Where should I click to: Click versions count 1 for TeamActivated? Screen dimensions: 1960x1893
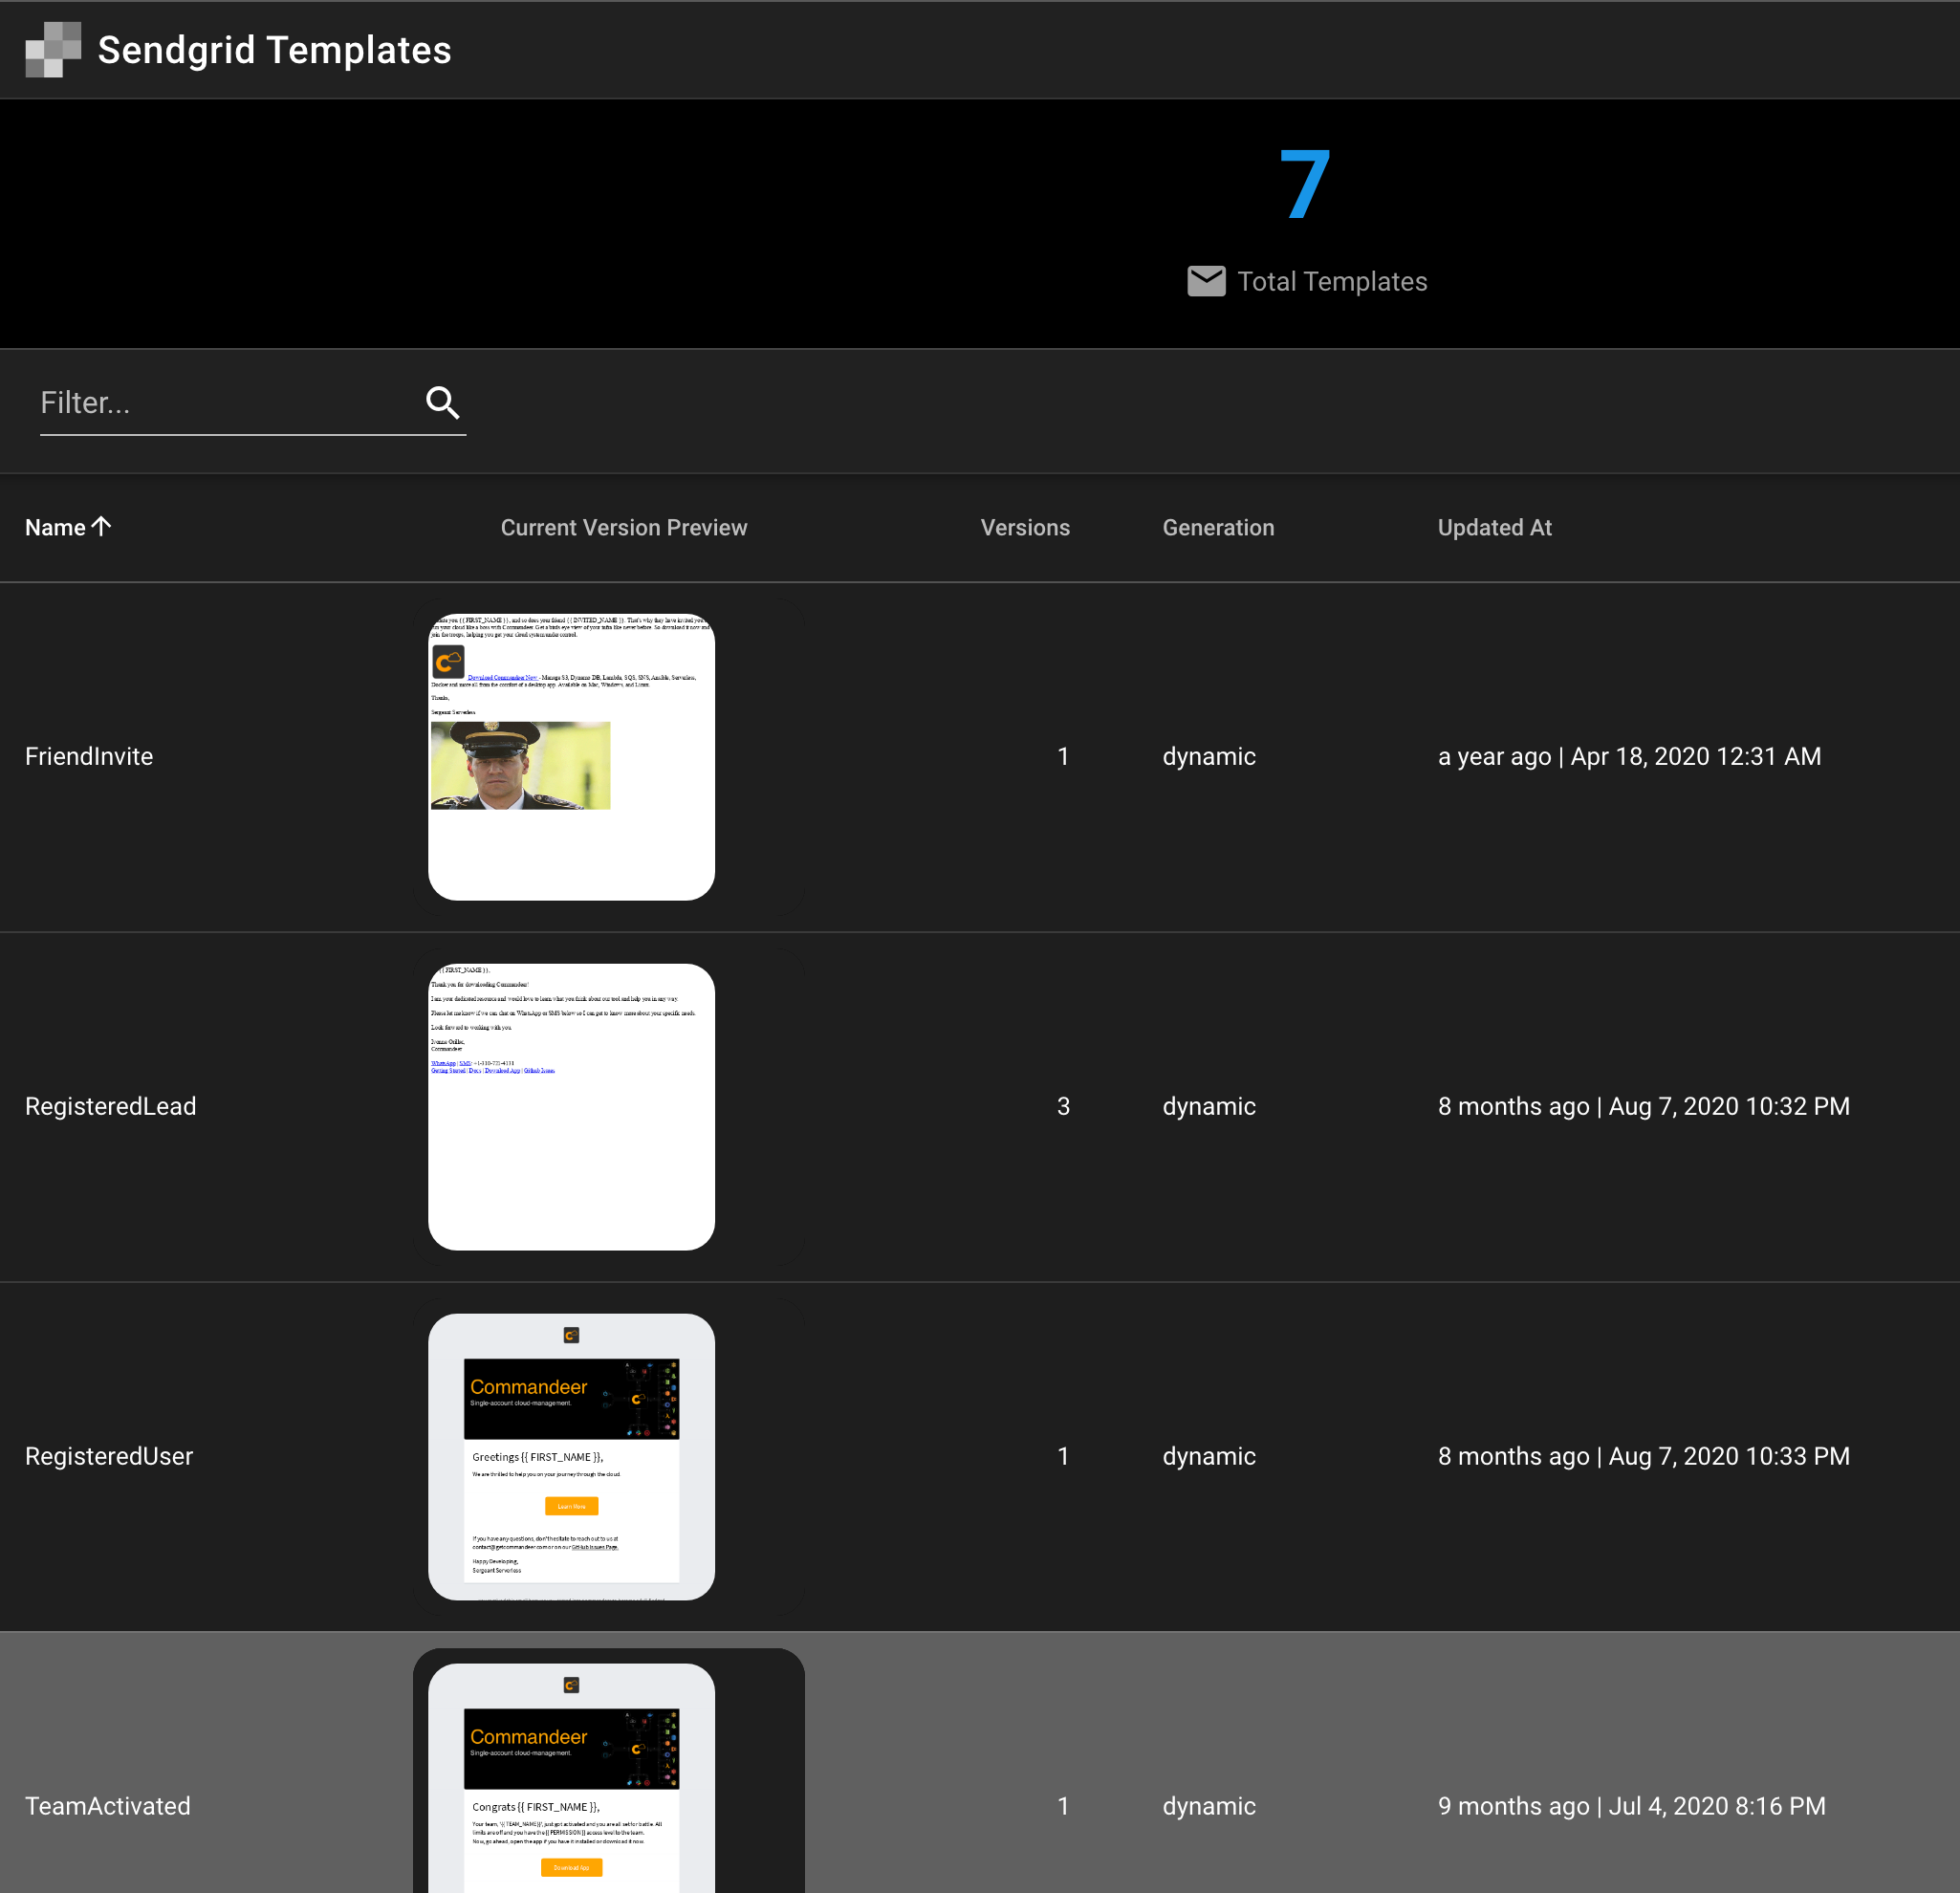1063,1807
